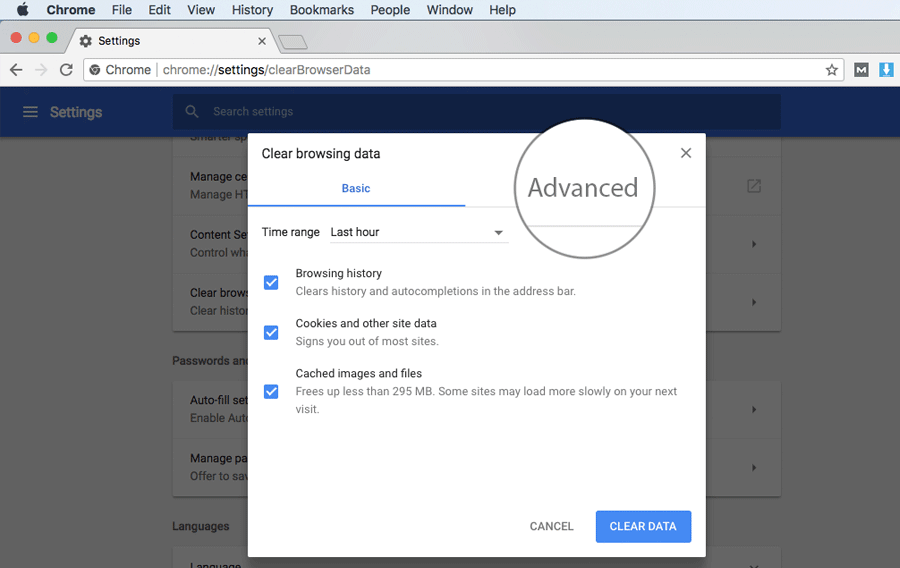This screenshot has height=568, width=900.
Task: Open the Edit menu
Action: [x=159, y=10]
